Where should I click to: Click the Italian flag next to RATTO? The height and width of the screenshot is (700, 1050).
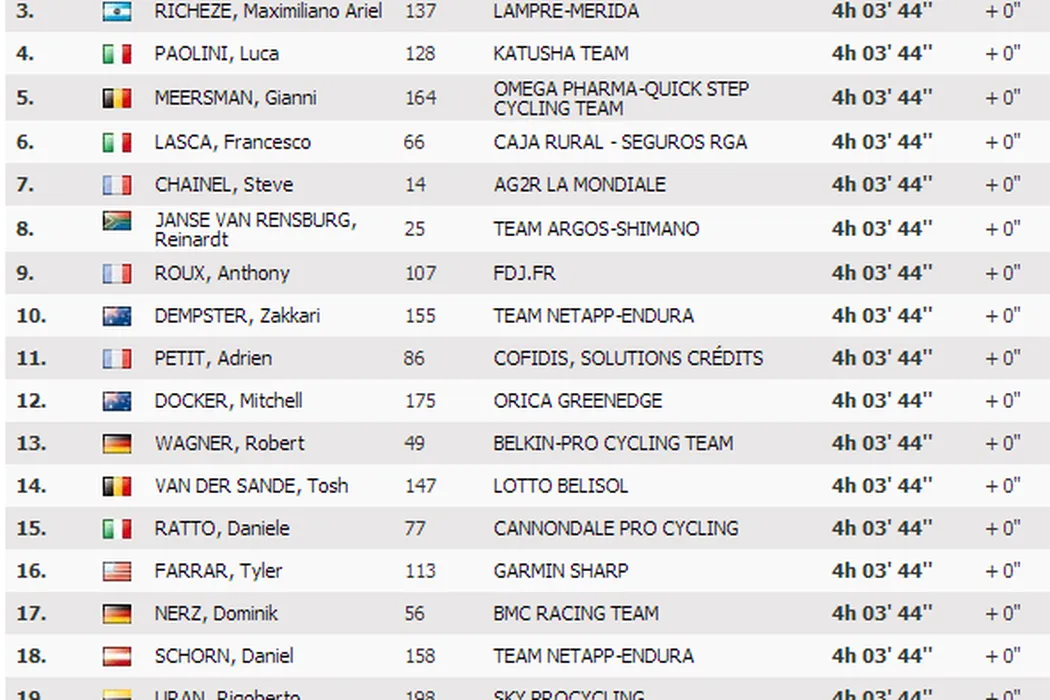click(117, 529)
